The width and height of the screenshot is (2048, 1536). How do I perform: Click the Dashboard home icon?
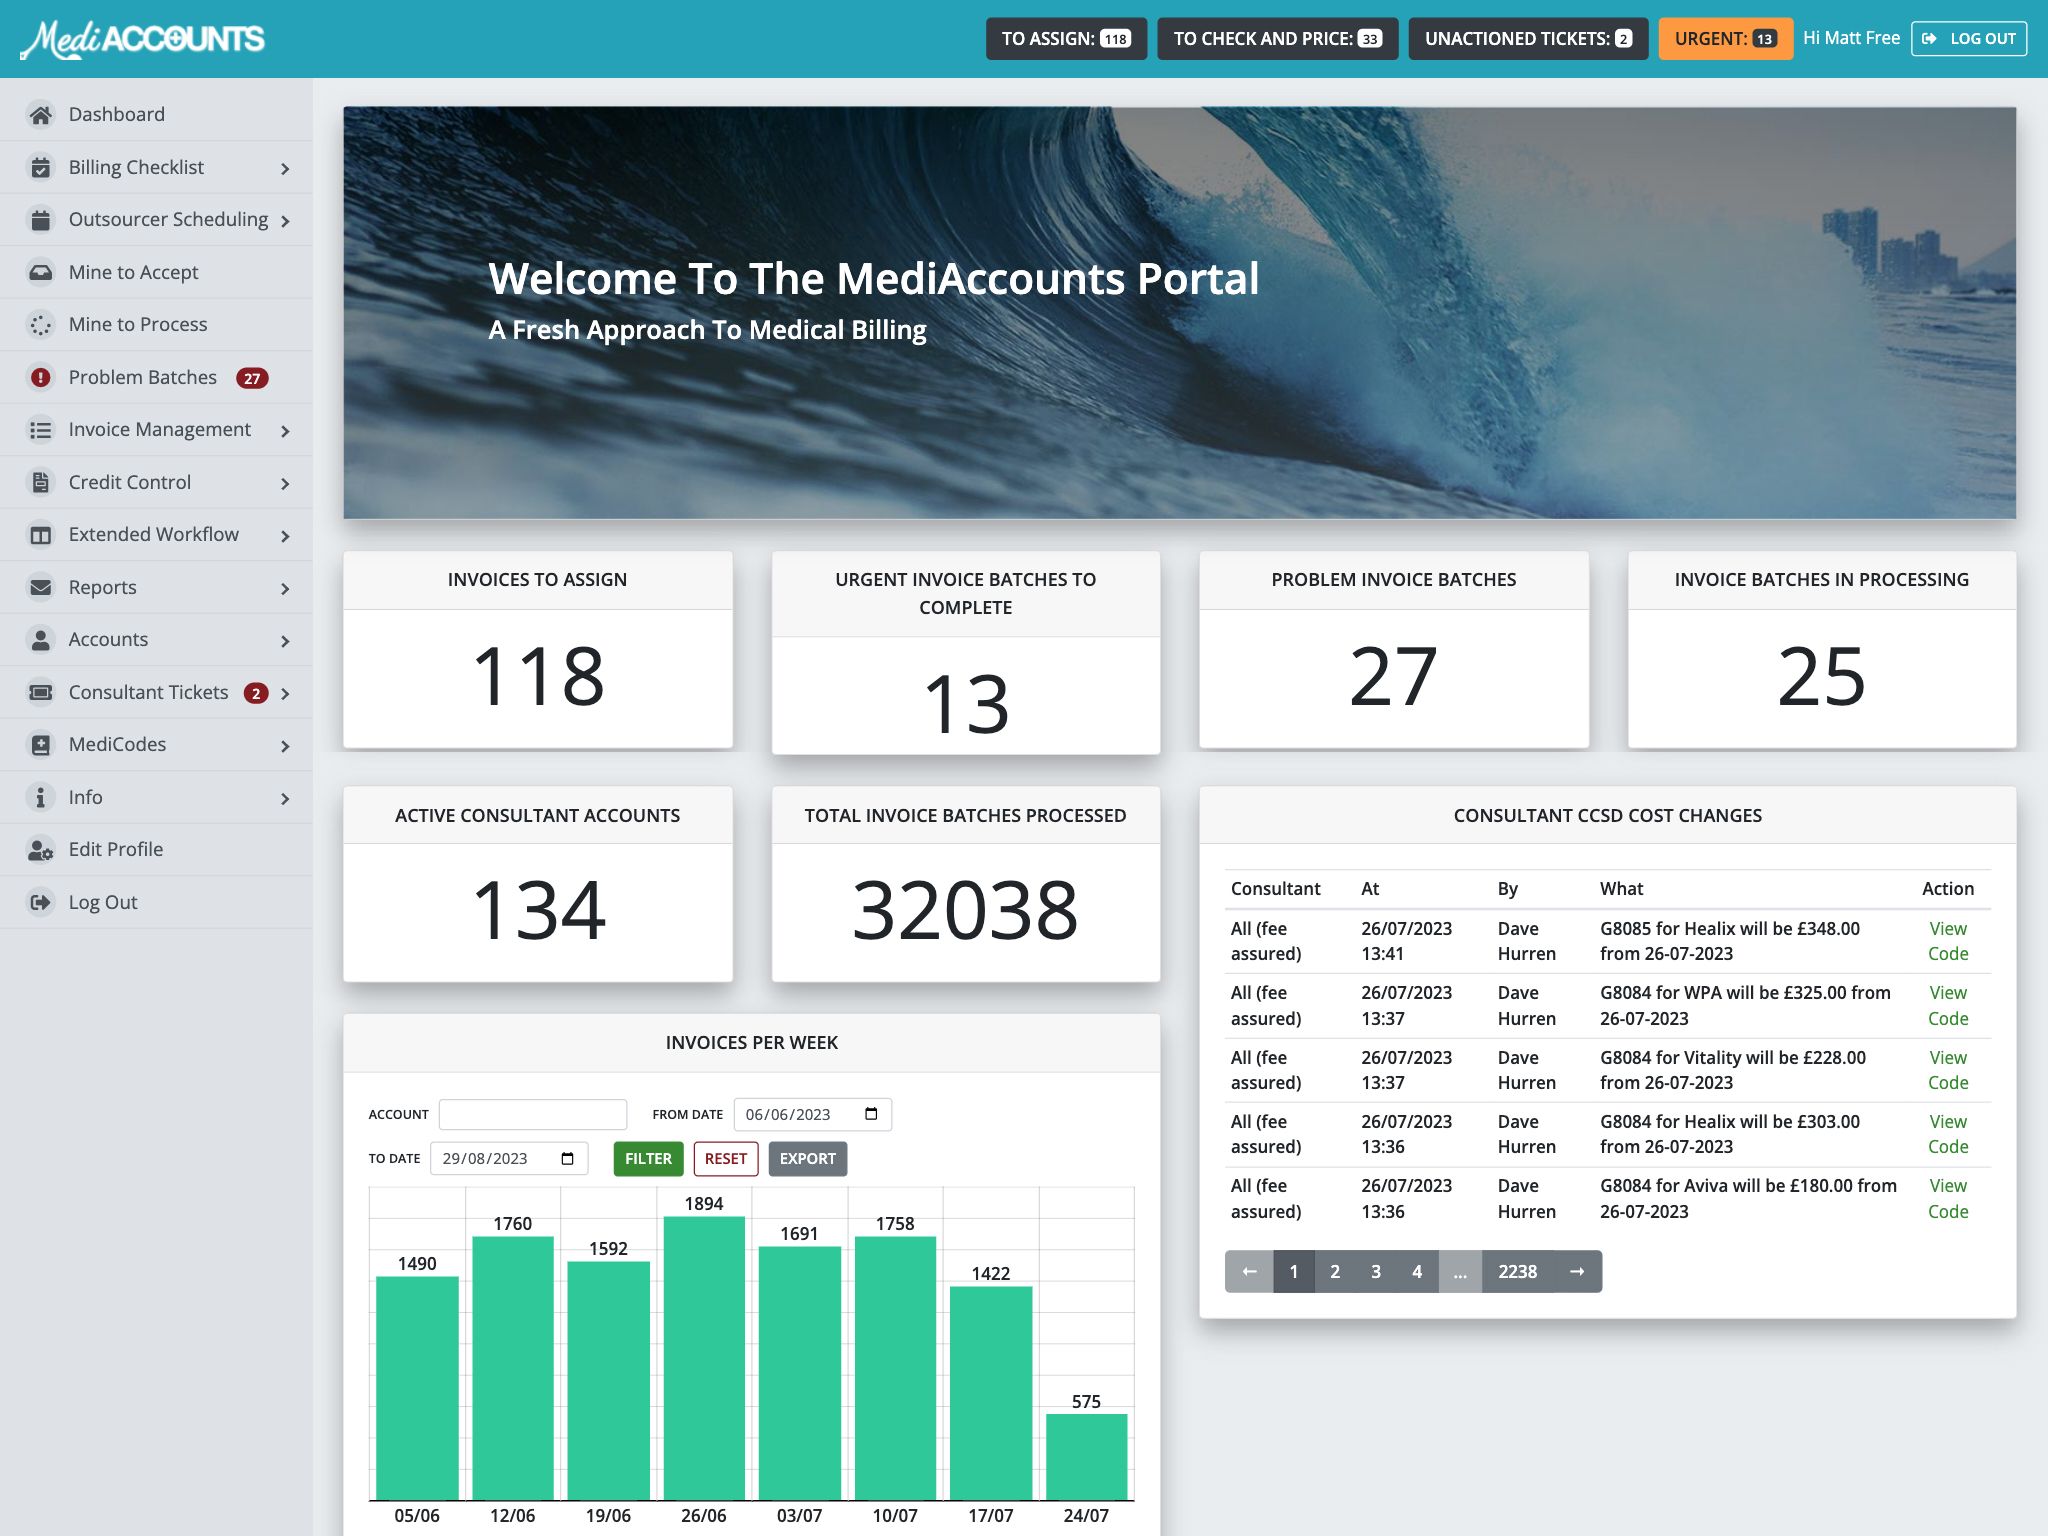(x=40, y=115)
